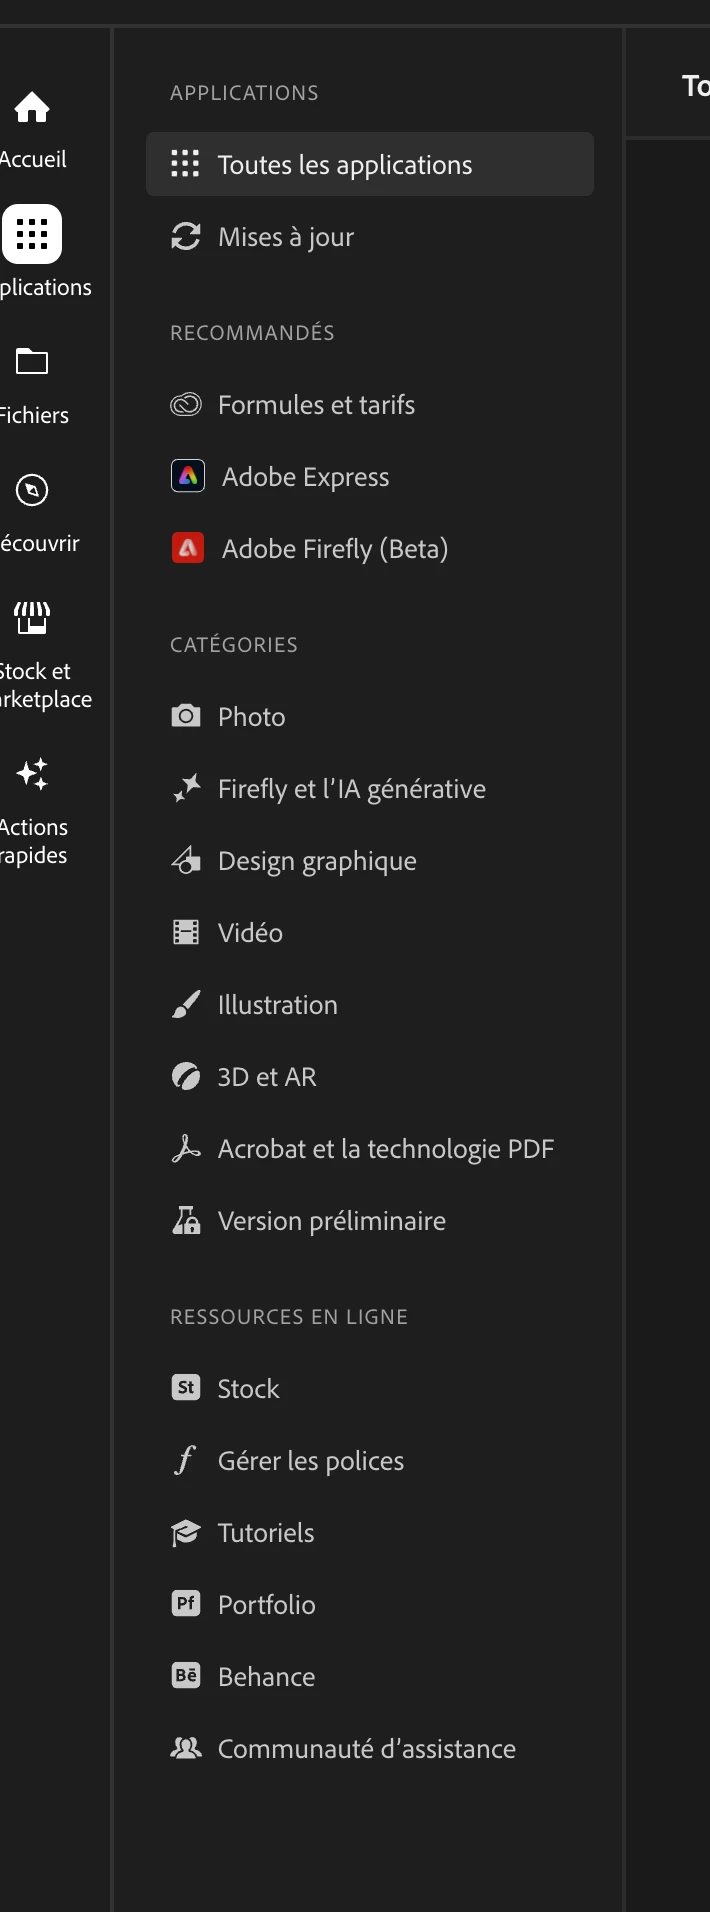Click the Découvrir compass icon

(32, 490)
